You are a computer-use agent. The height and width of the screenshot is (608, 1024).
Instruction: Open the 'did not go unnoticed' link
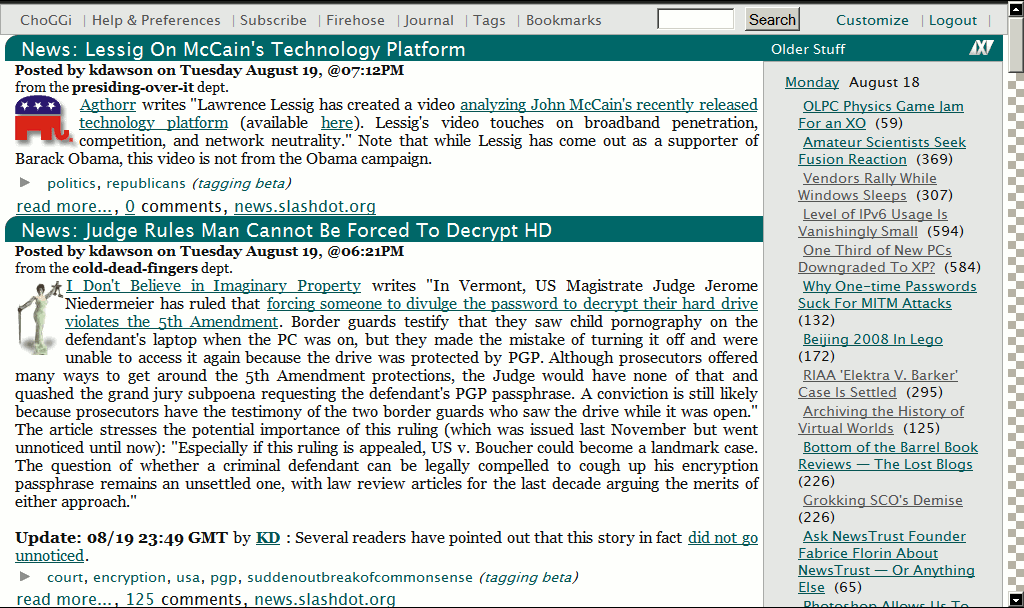[x=722, y=537]
